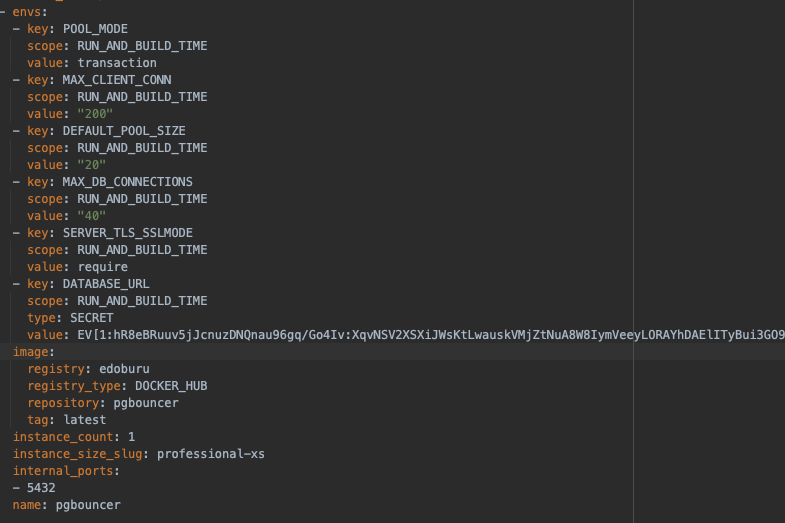The height and width of the screenshot is (523, 785).
Task: Click the "40" string value
Action: coord(92,216)
